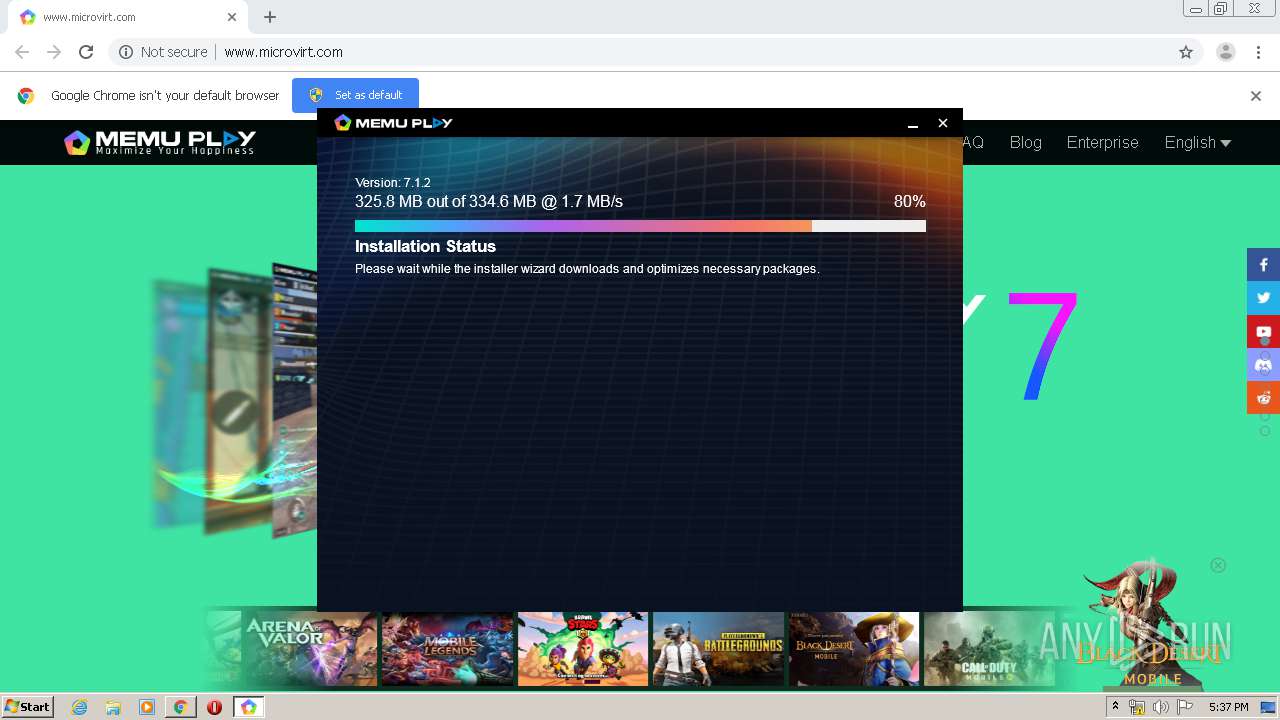Select the Call of Duty Mobile thumbnail
1280x720 pixels.
pos(989,649)
